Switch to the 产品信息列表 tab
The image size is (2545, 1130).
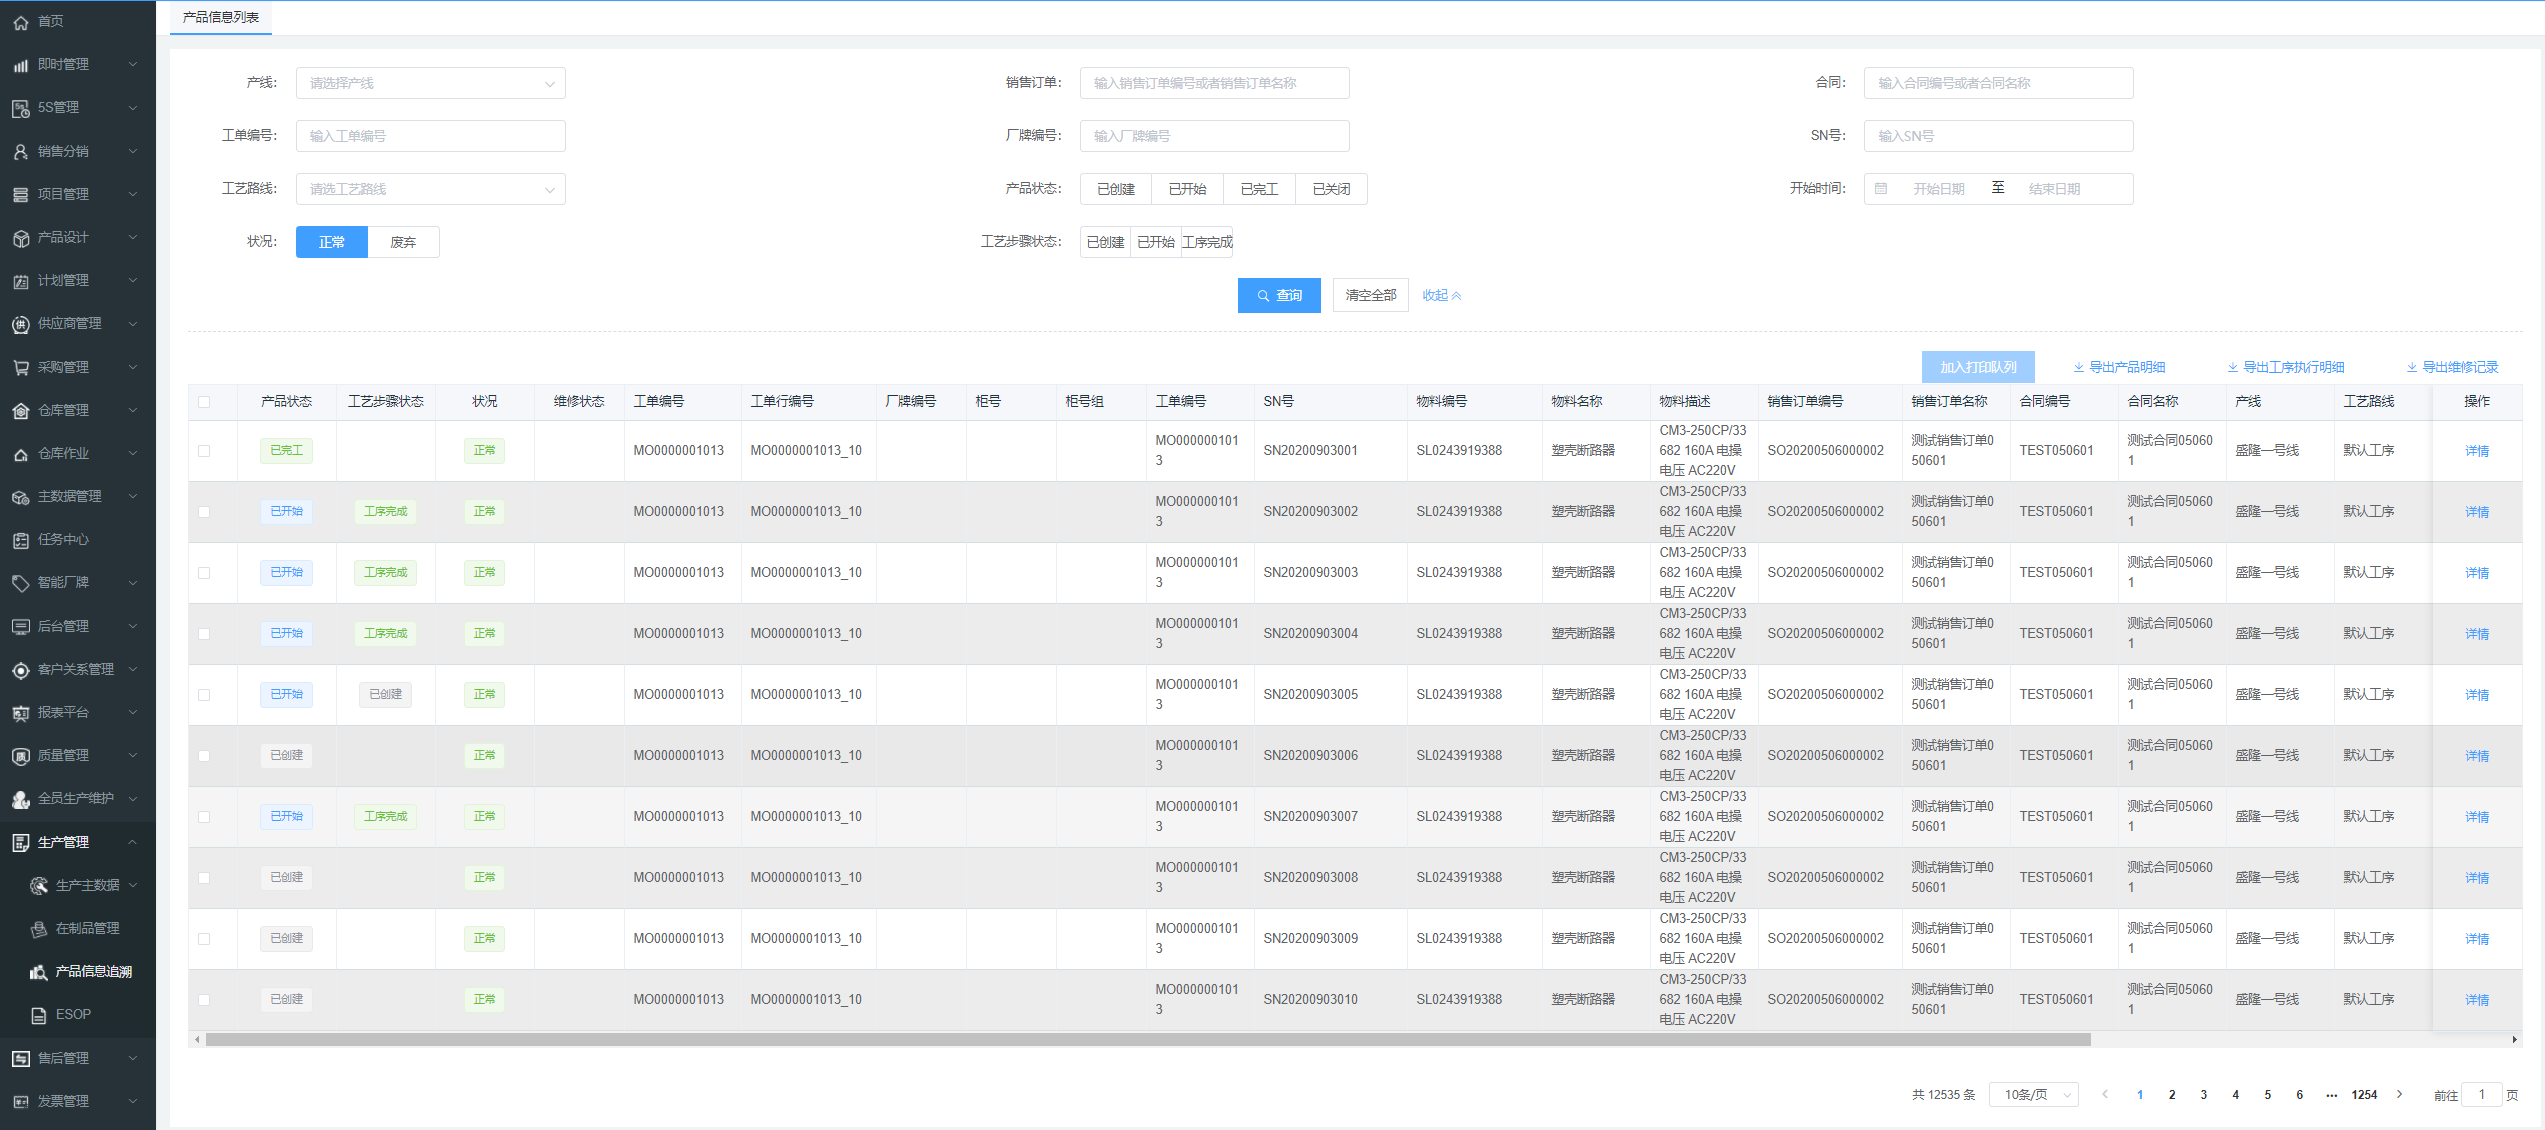(x=220, y=17)
